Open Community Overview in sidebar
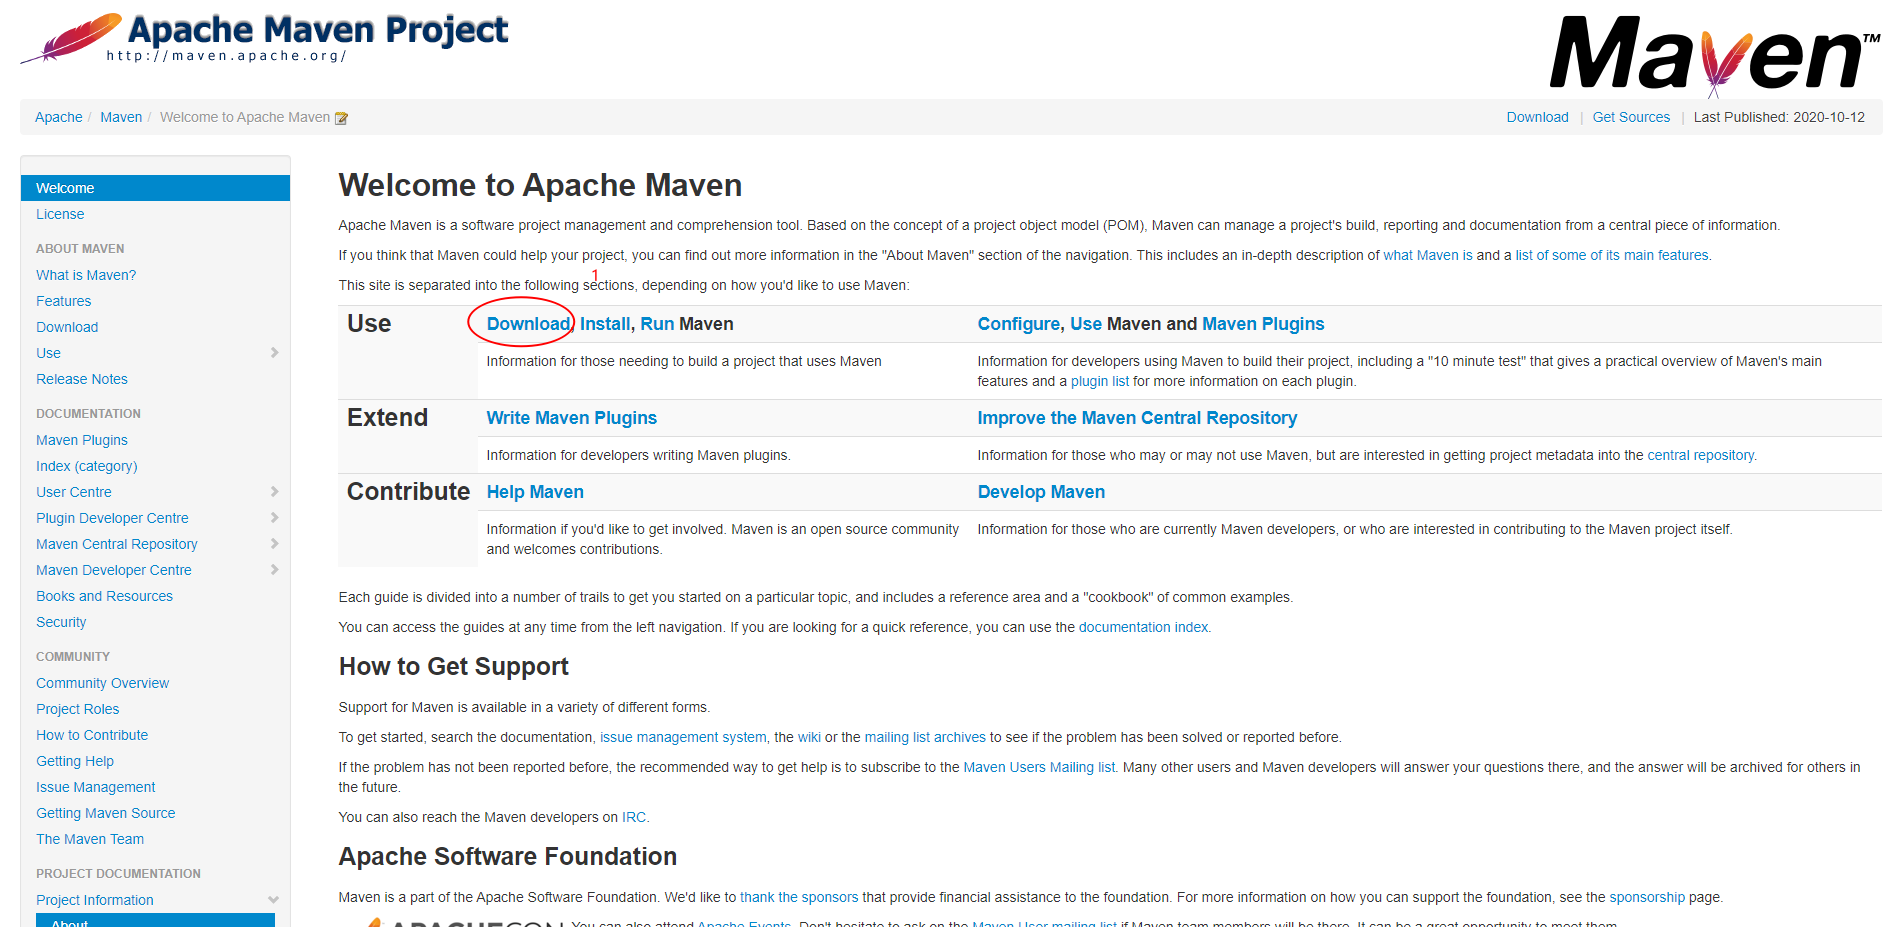The image size is (1902, 927). pos(103,683)
